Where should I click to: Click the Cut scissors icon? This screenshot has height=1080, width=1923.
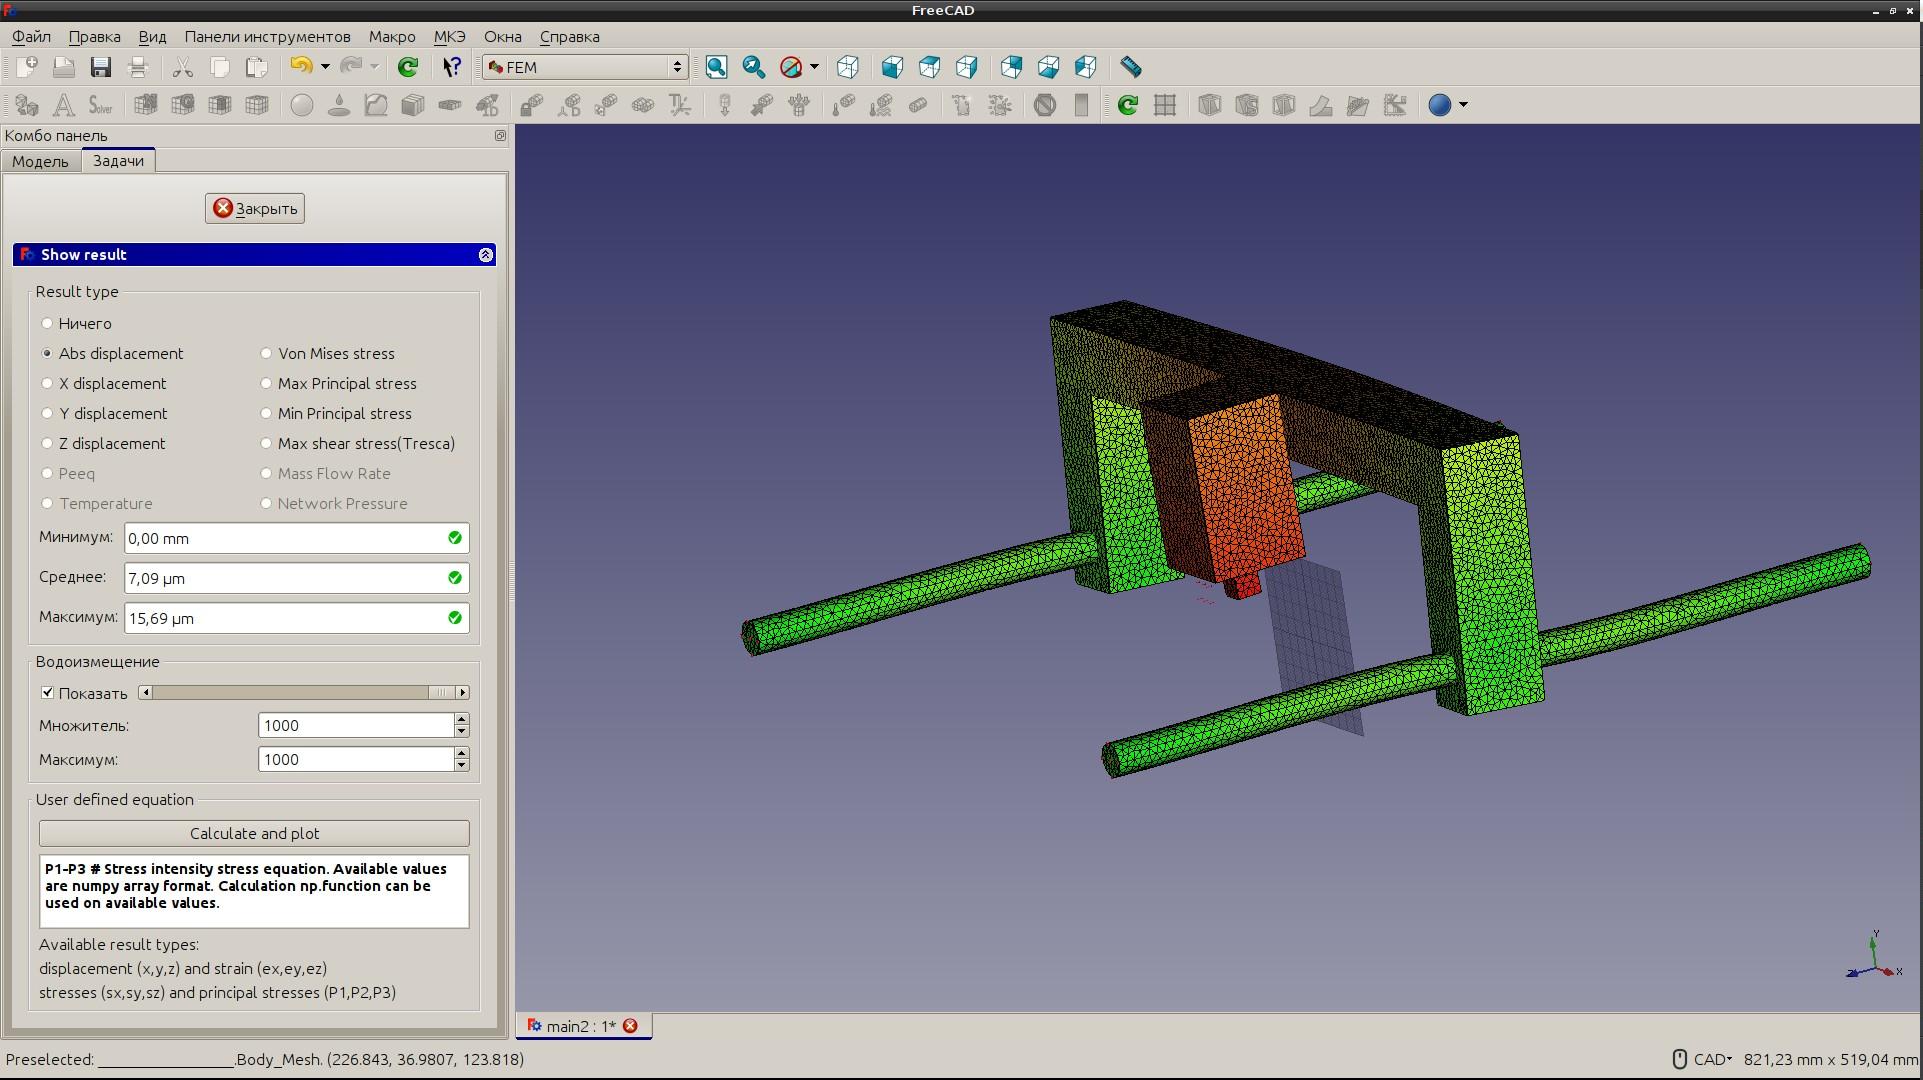pos(182,67)
